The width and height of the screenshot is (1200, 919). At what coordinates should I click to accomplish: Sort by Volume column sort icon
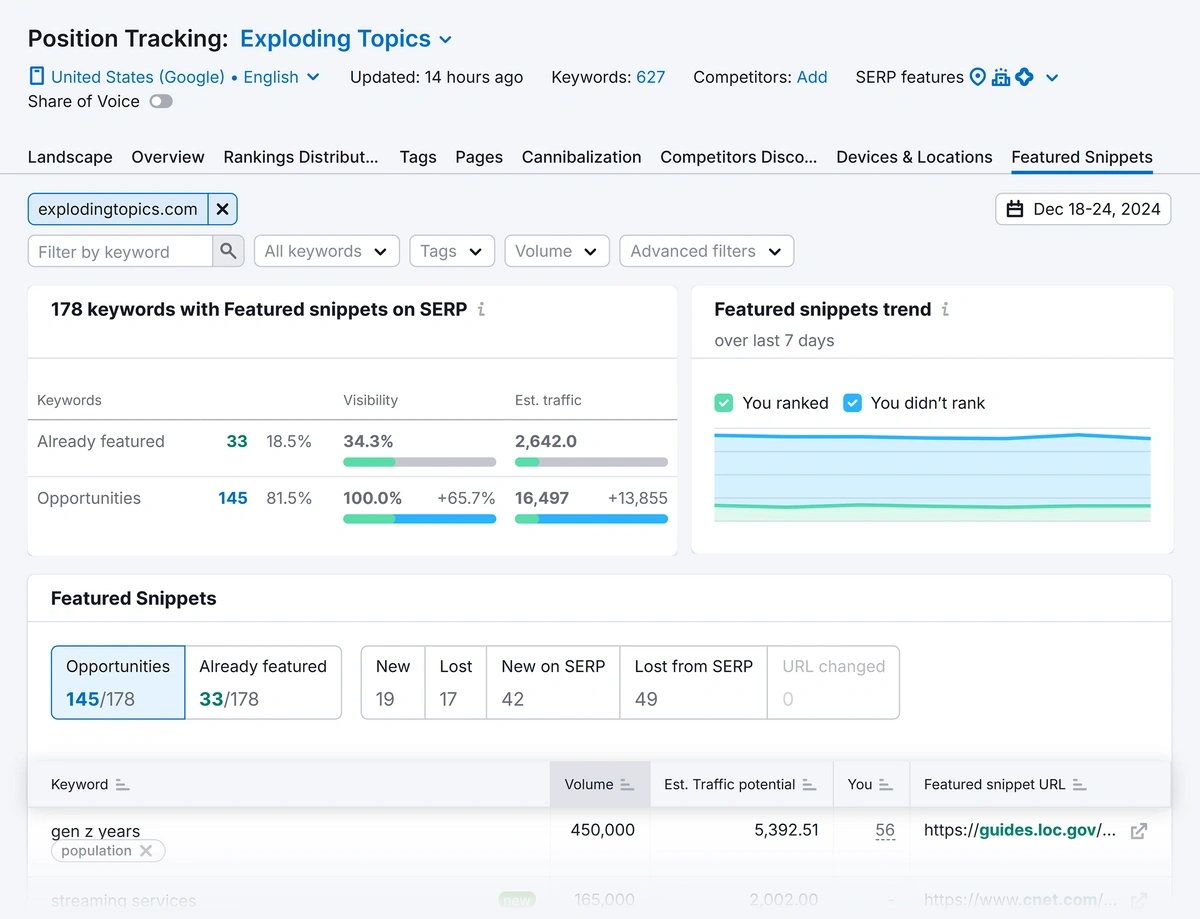click(627, 785)
